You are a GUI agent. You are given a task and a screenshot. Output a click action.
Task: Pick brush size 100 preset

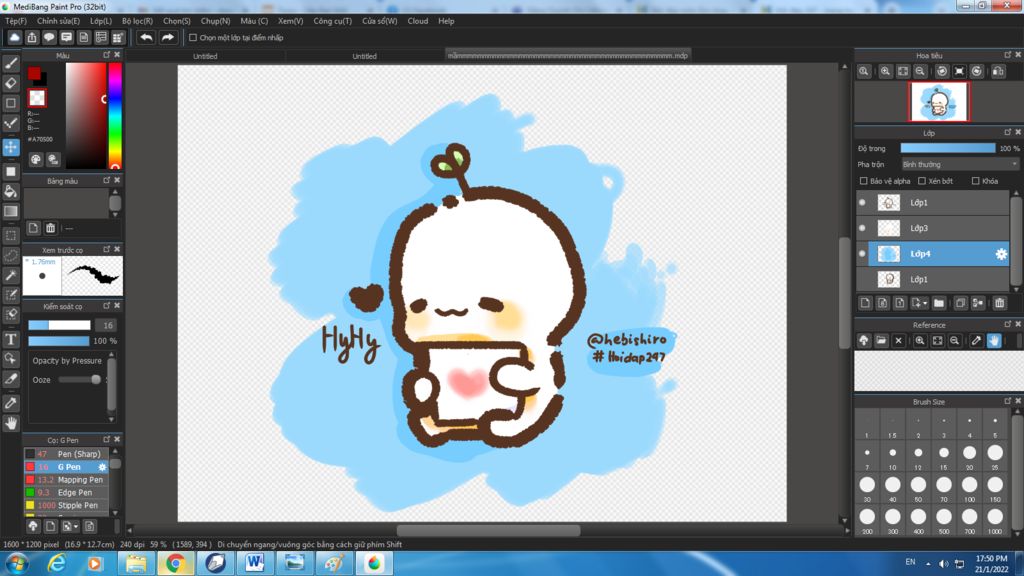click(969, 488)
